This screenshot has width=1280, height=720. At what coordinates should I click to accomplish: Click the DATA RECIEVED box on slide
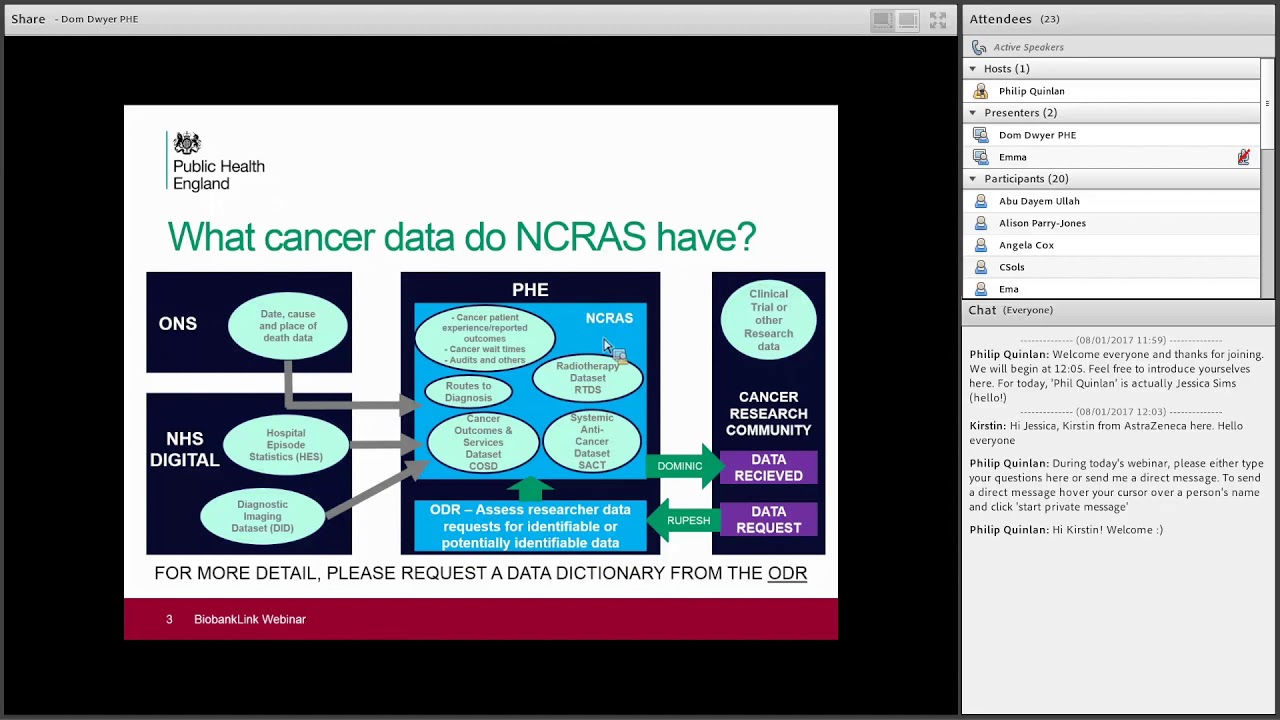[768, 467]
